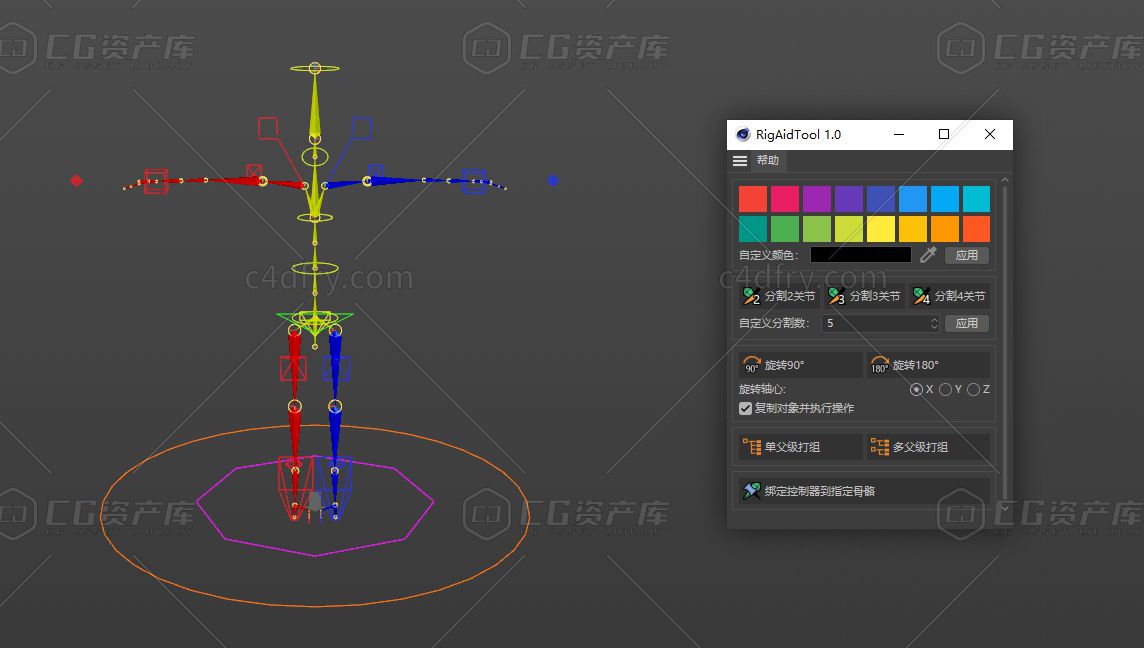Image resolution: width=1144 pixels, height=648 pixels.
Task: Decrease the custom split count by one
Action: [935, 327]
